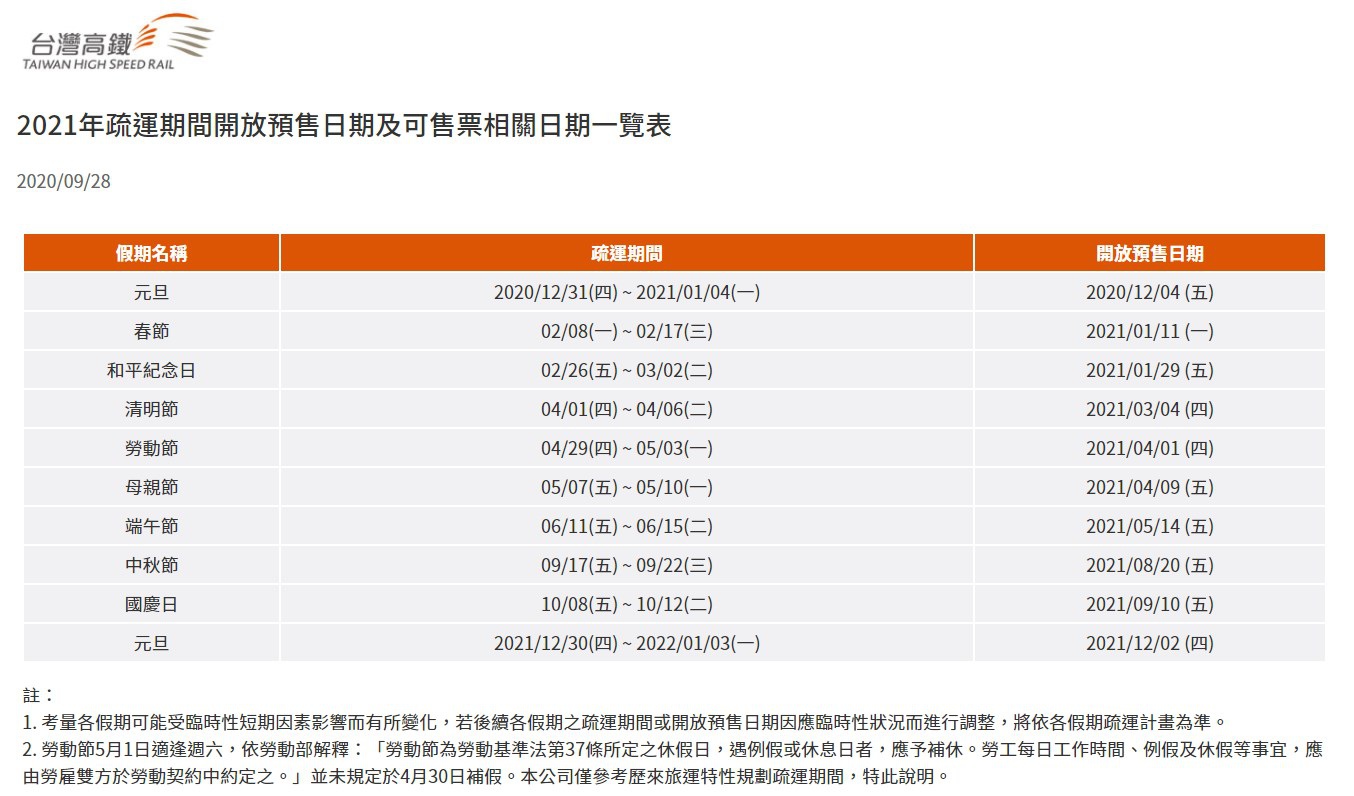Select the last 元旦 holiday name cell
The image size is (1354, 796).
(x=152, y=643)
